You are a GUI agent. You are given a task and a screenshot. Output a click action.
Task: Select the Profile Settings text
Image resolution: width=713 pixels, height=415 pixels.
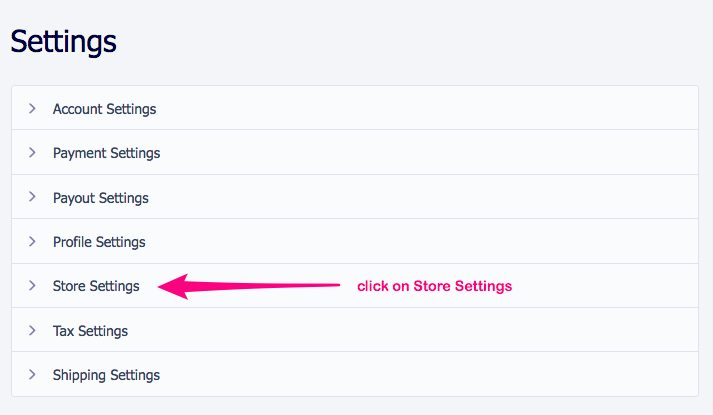(x=99, y=242)
